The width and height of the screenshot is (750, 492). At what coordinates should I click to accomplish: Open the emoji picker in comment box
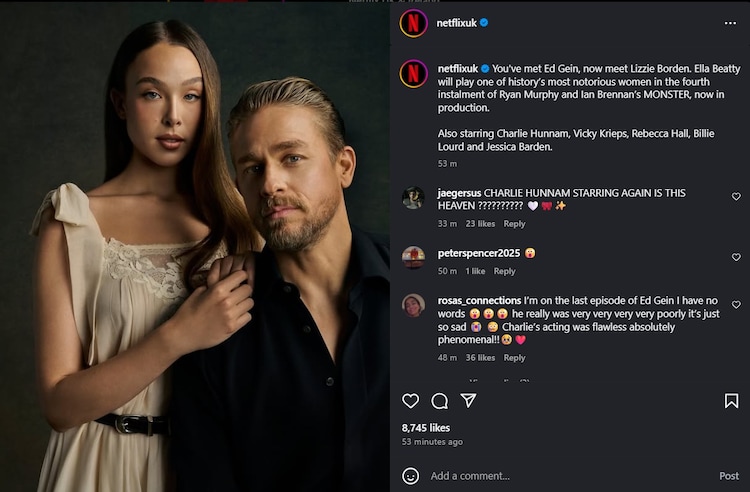pyautogui.click(x=410, y=476)
